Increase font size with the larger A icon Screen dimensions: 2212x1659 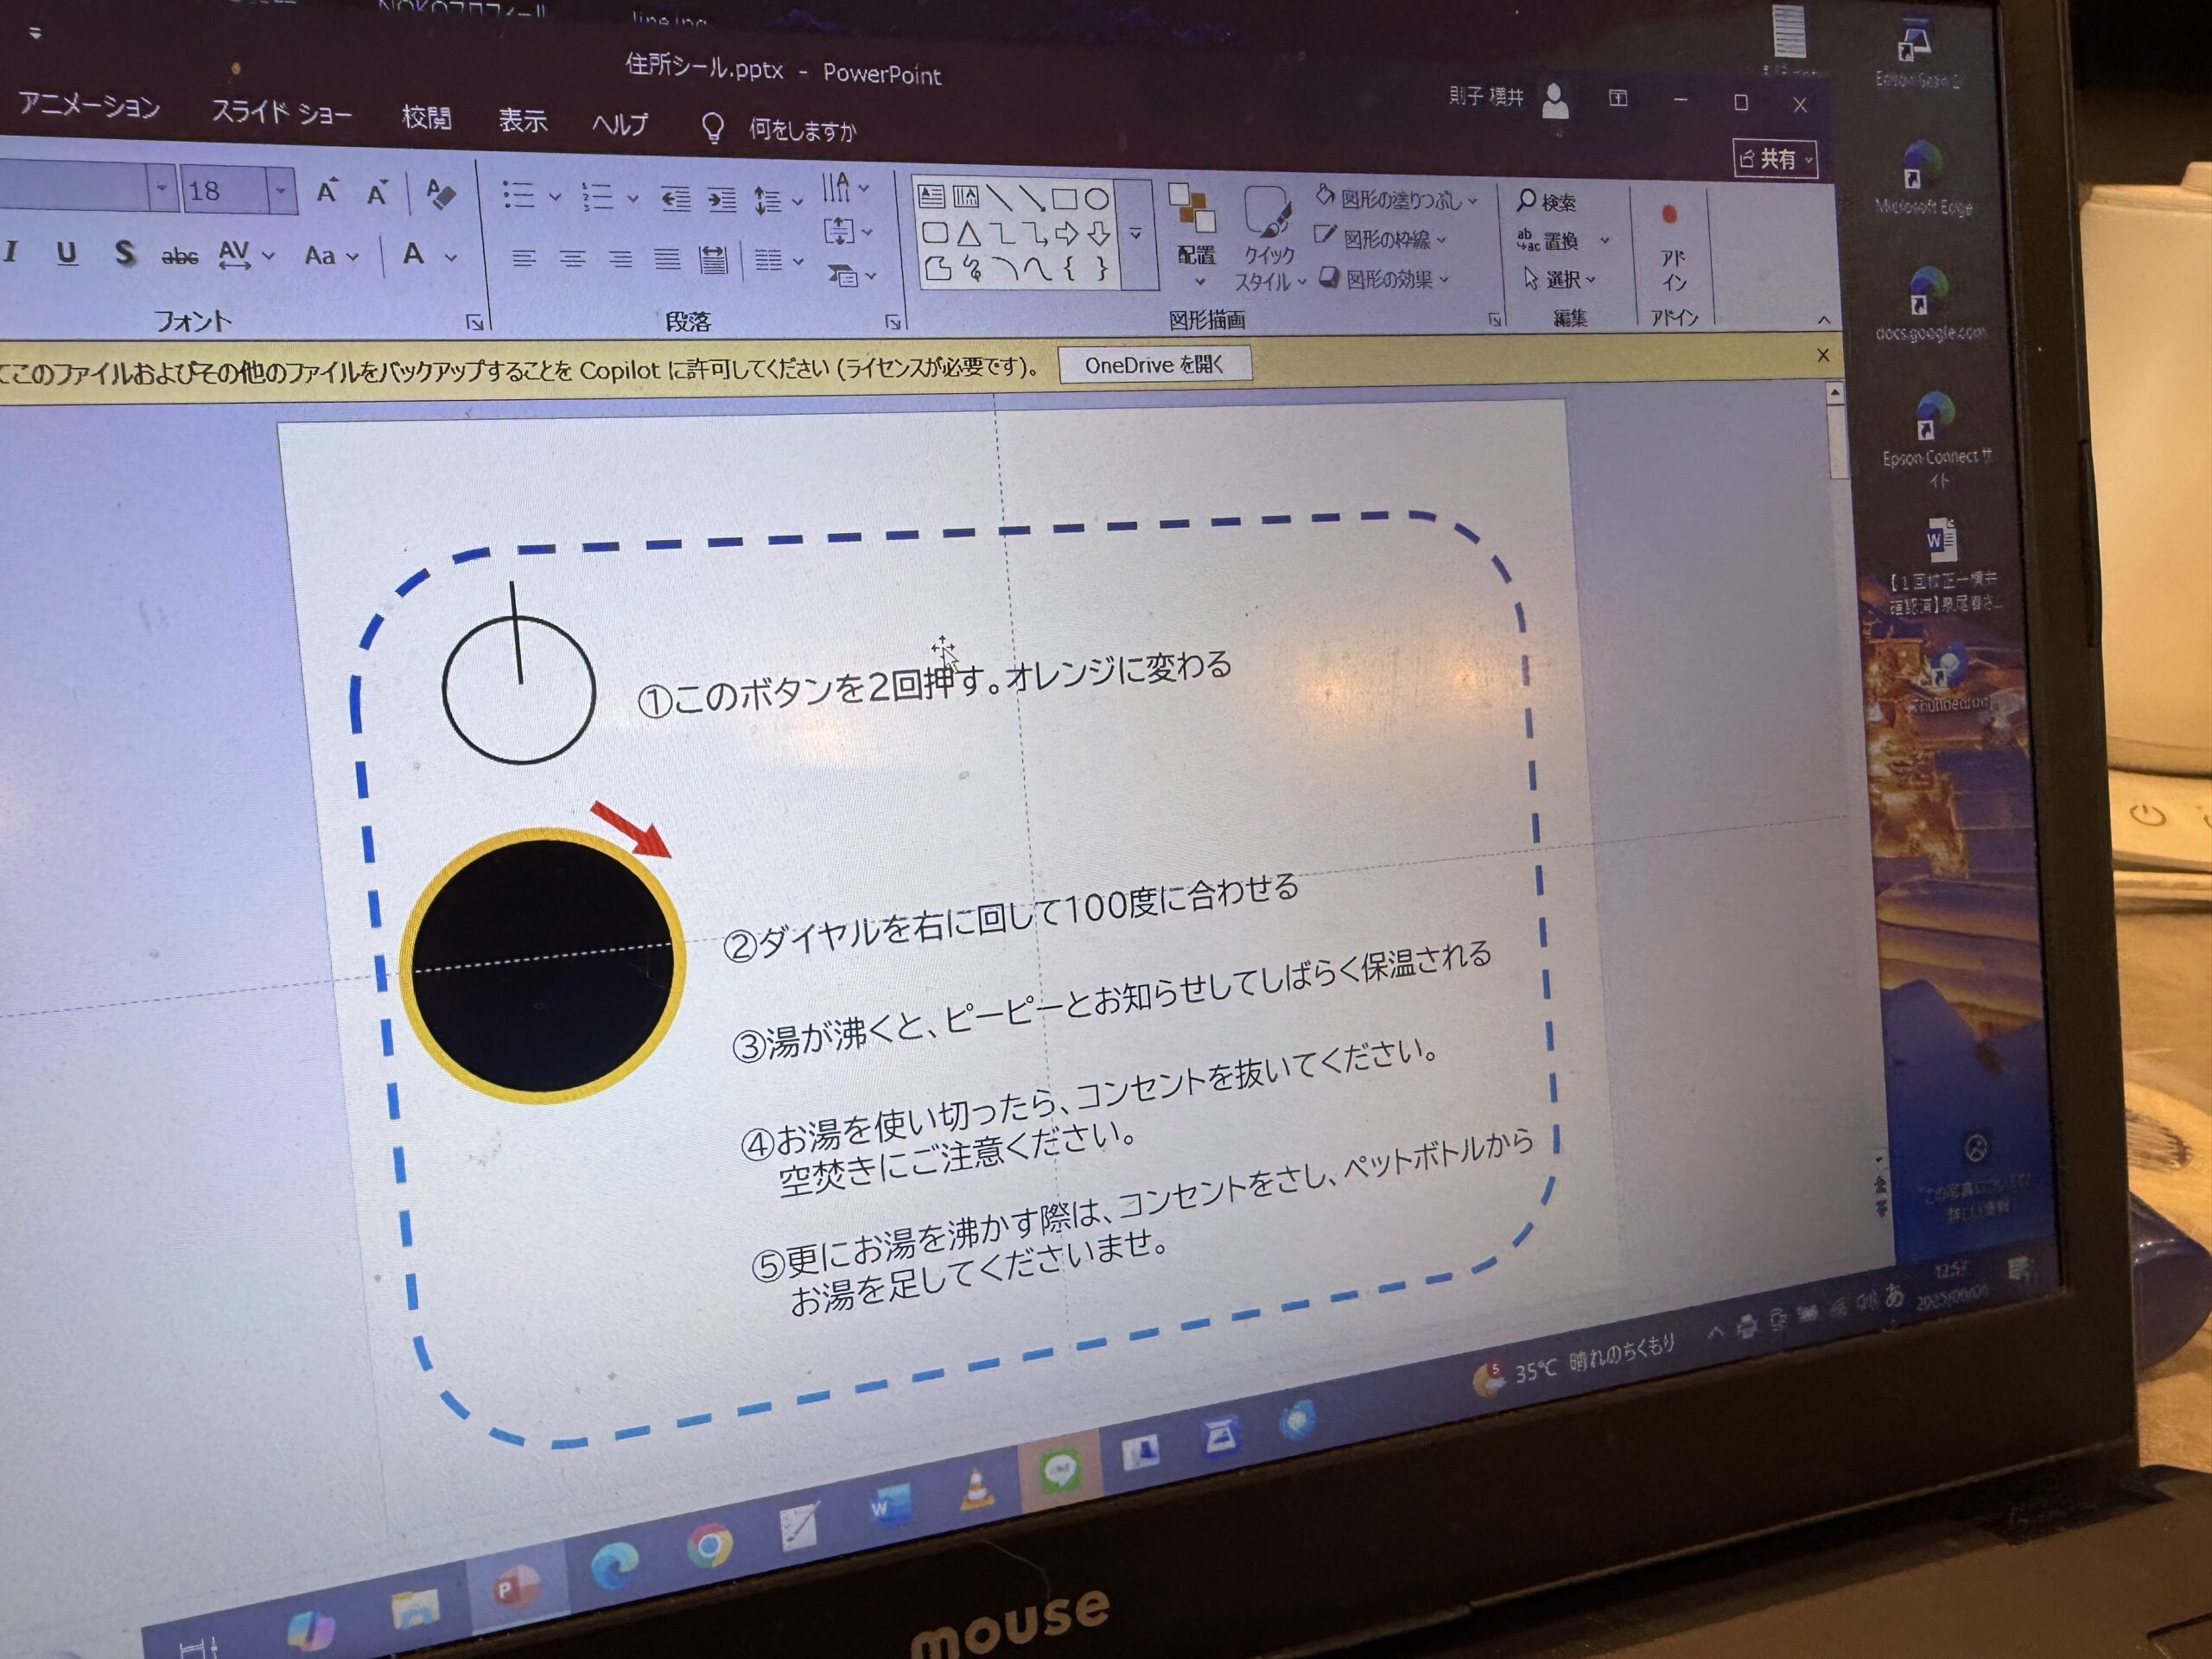pyautogui.click(x=326, y=191)
